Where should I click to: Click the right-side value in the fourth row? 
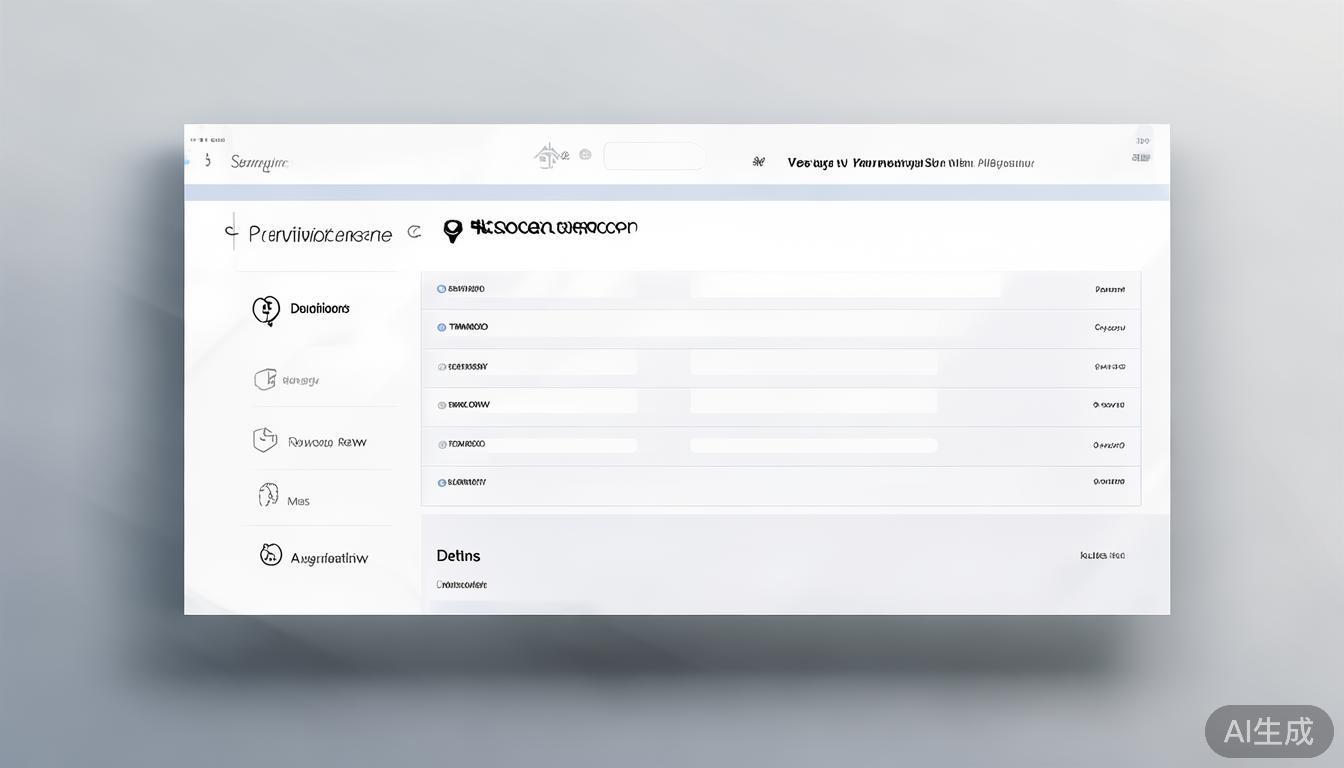1108,405
